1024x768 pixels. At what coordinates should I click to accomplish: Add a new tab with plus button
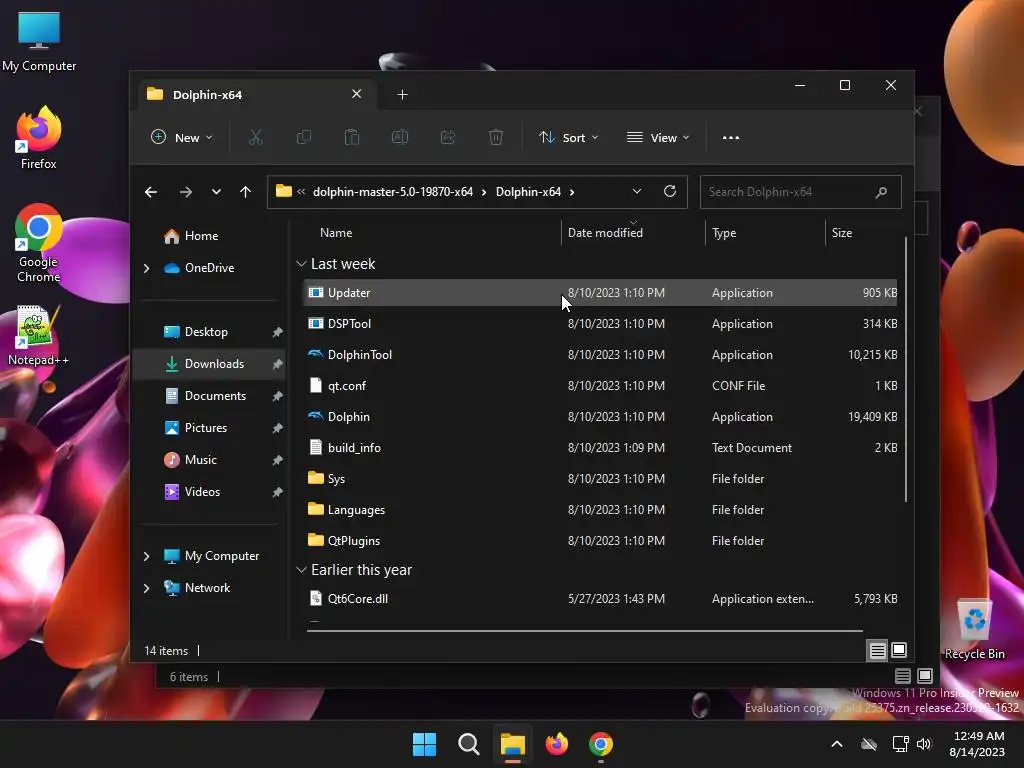tap(402, 95)
